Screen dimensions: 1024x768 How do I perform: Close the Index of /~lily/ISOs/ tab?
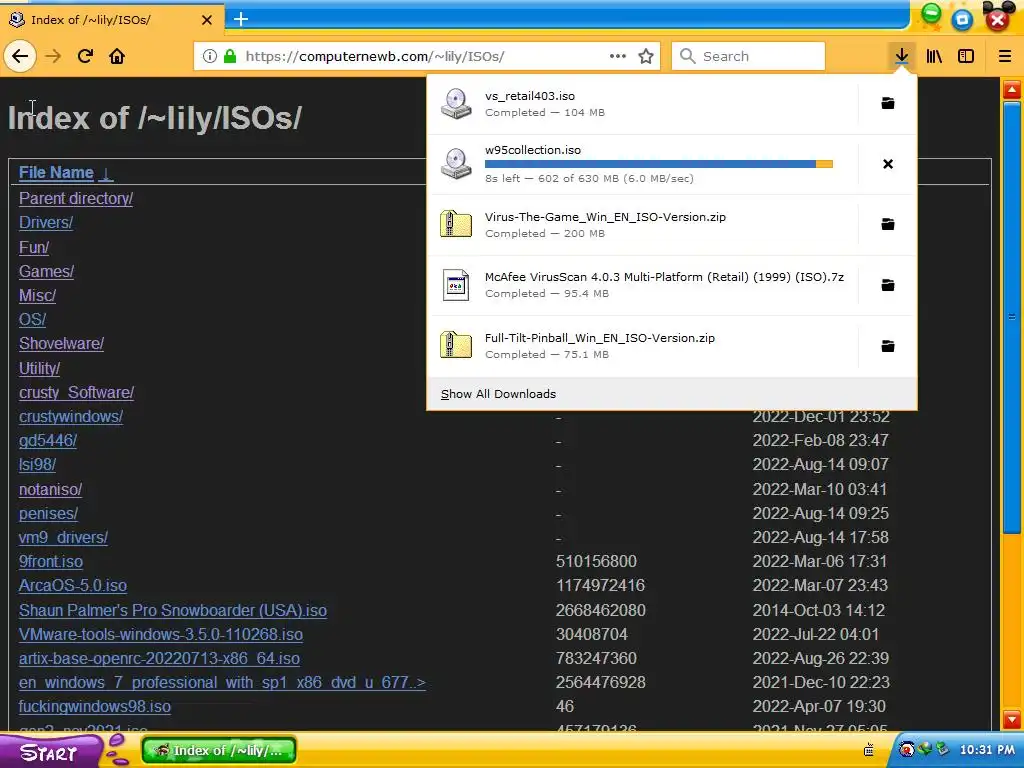(206, 20)
